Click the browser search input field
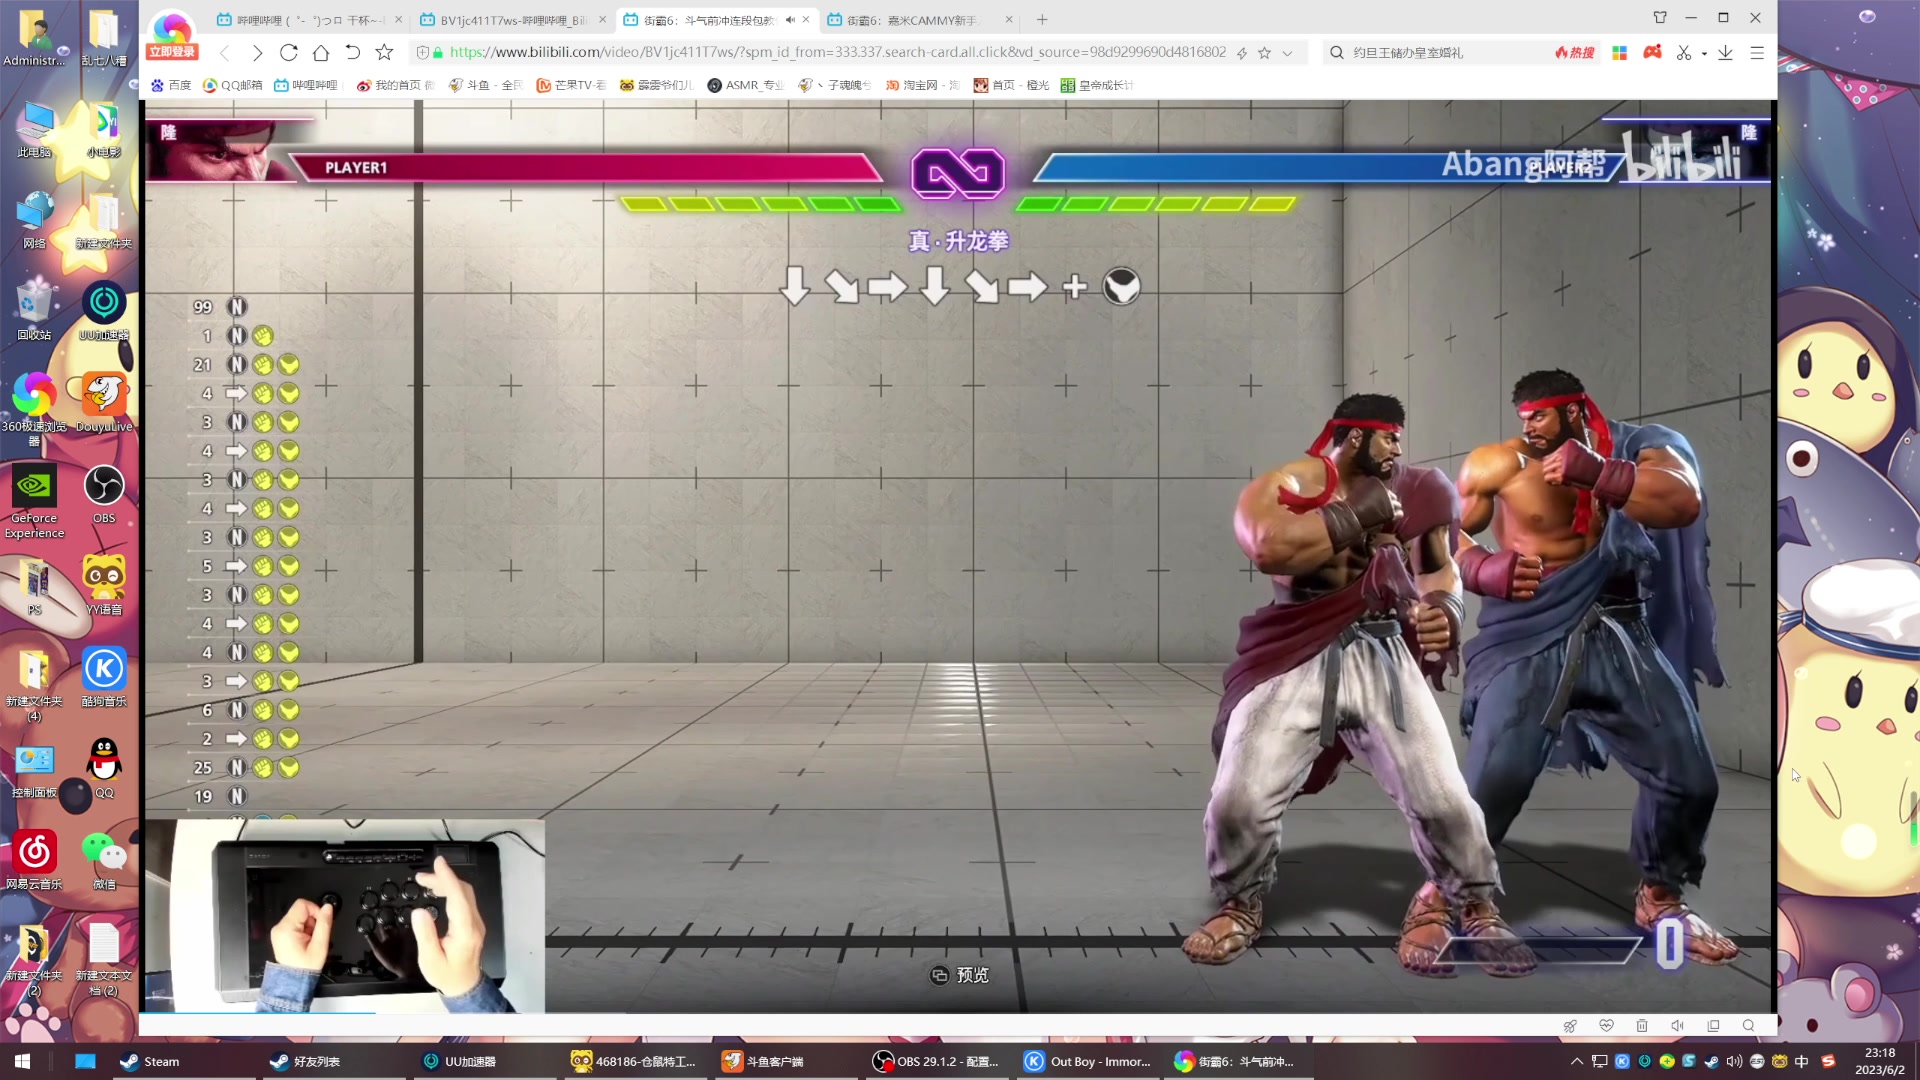This screenshot has height=1080, width=1920. tap(1440, 53)
